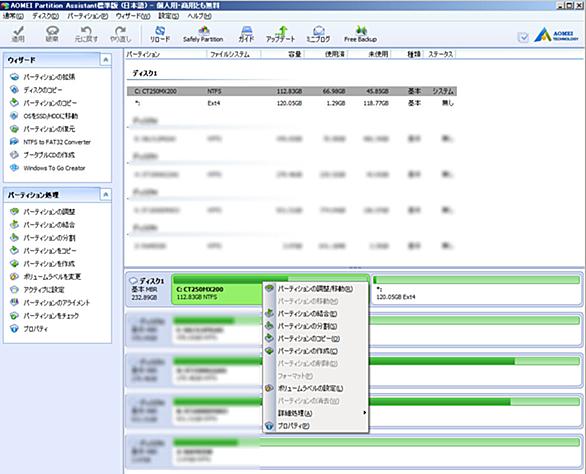586x474 pixels.
Task: Click the Undo (元に戻す) toolbar icon
Action: 86,31
